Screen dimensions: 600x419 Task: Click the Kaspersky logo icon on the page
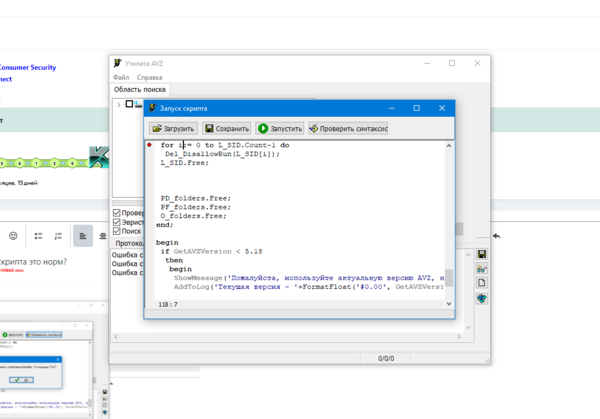click(x=99, y=157)
